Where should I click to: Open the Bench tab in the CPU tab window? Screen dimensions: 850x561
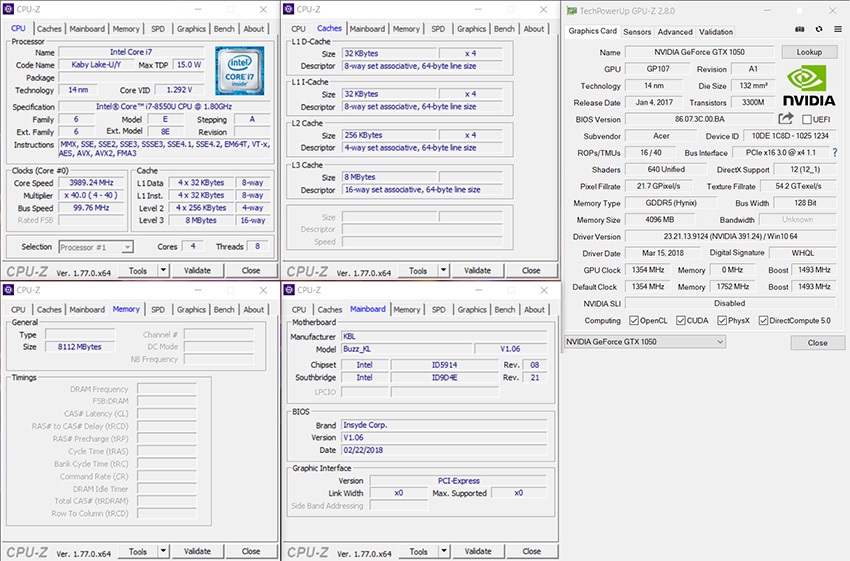tap(224, 29)
